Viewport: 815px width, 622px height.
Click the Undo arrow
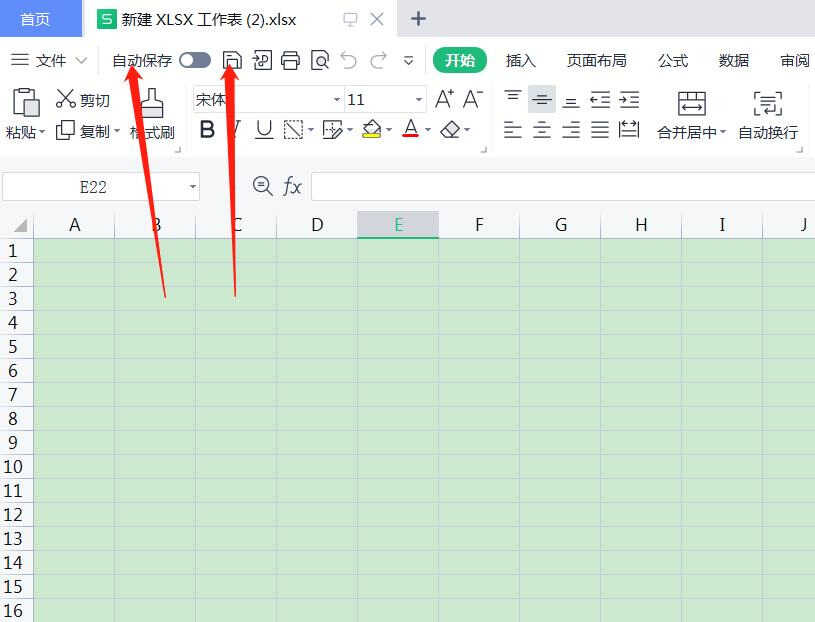coord(349,60)
